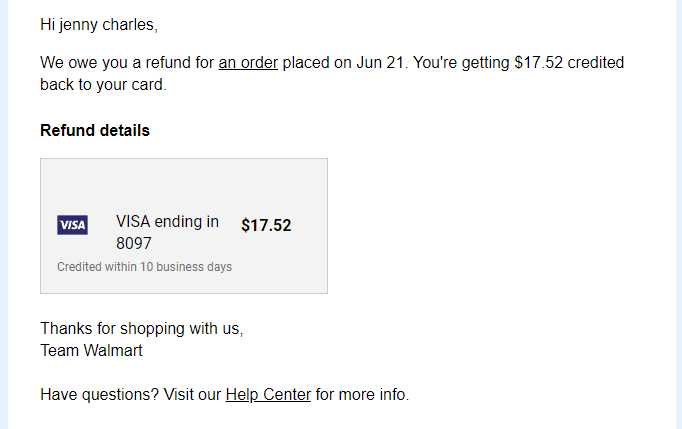Image resolution: width=682 pixels, height=429 pixels.
Task: Click "for more info" text
Action: pos(362,395)
